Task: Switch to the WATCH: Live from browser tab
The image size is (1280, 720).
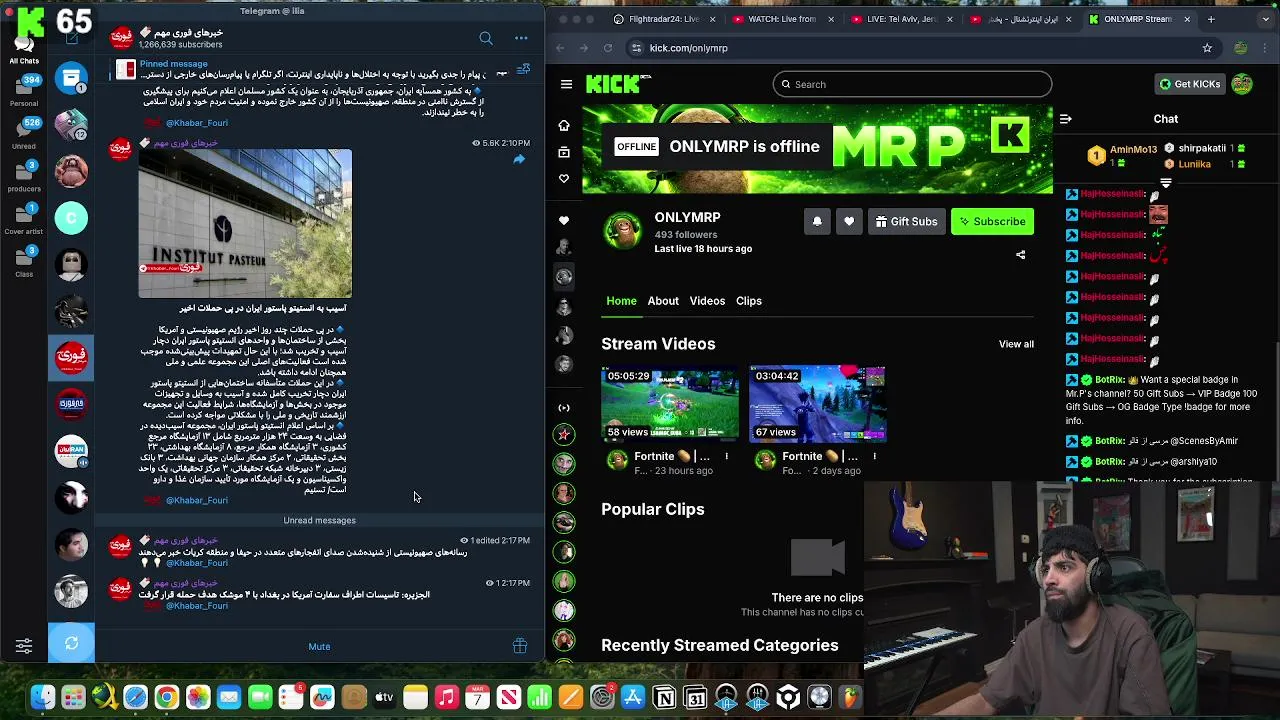Action: [783, 19]
